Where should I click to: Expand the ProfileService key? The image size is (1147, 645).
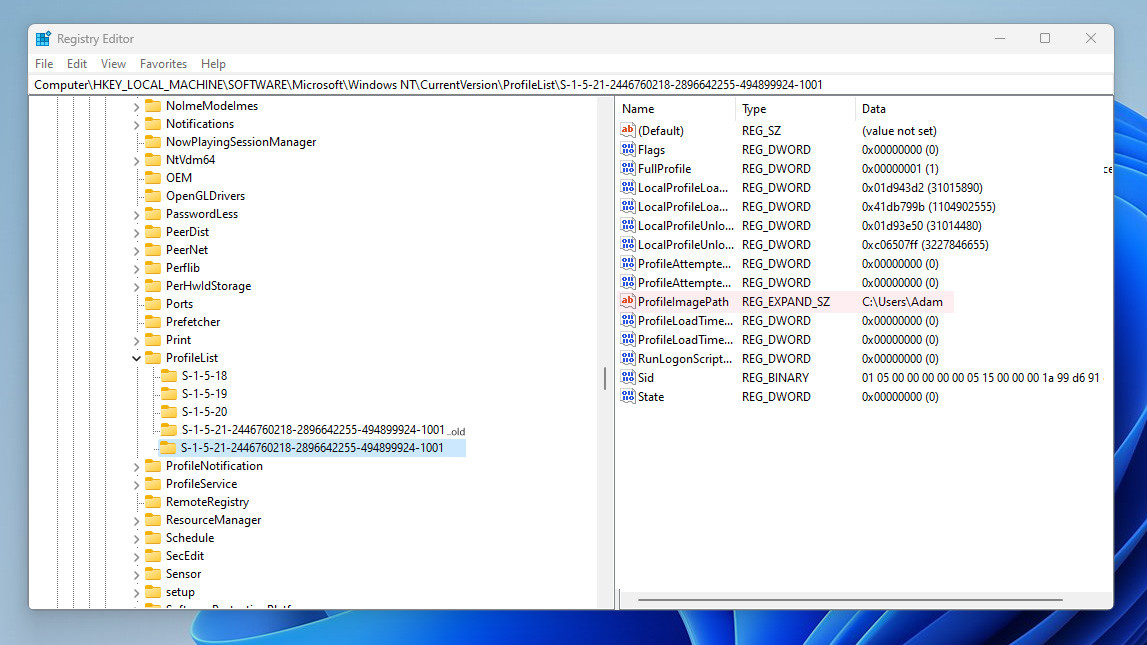tap(136, 485)
